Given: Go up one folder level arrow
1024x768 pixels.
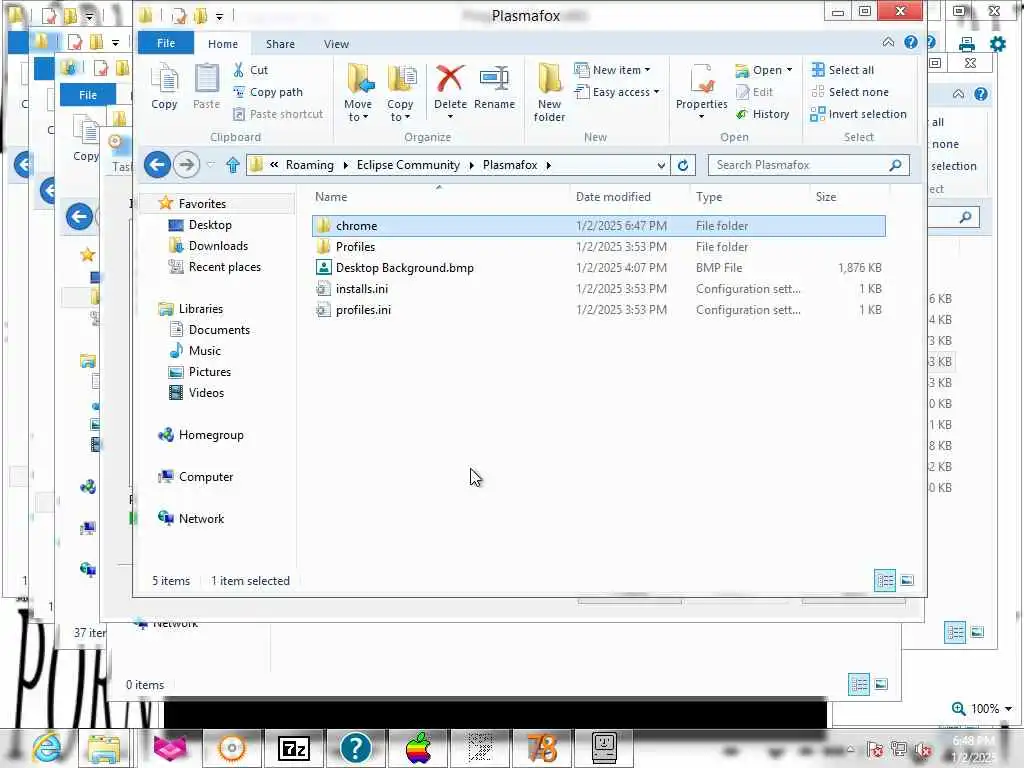Looking at the screenshot, I should pyautogui.click(x=232, y=165).
